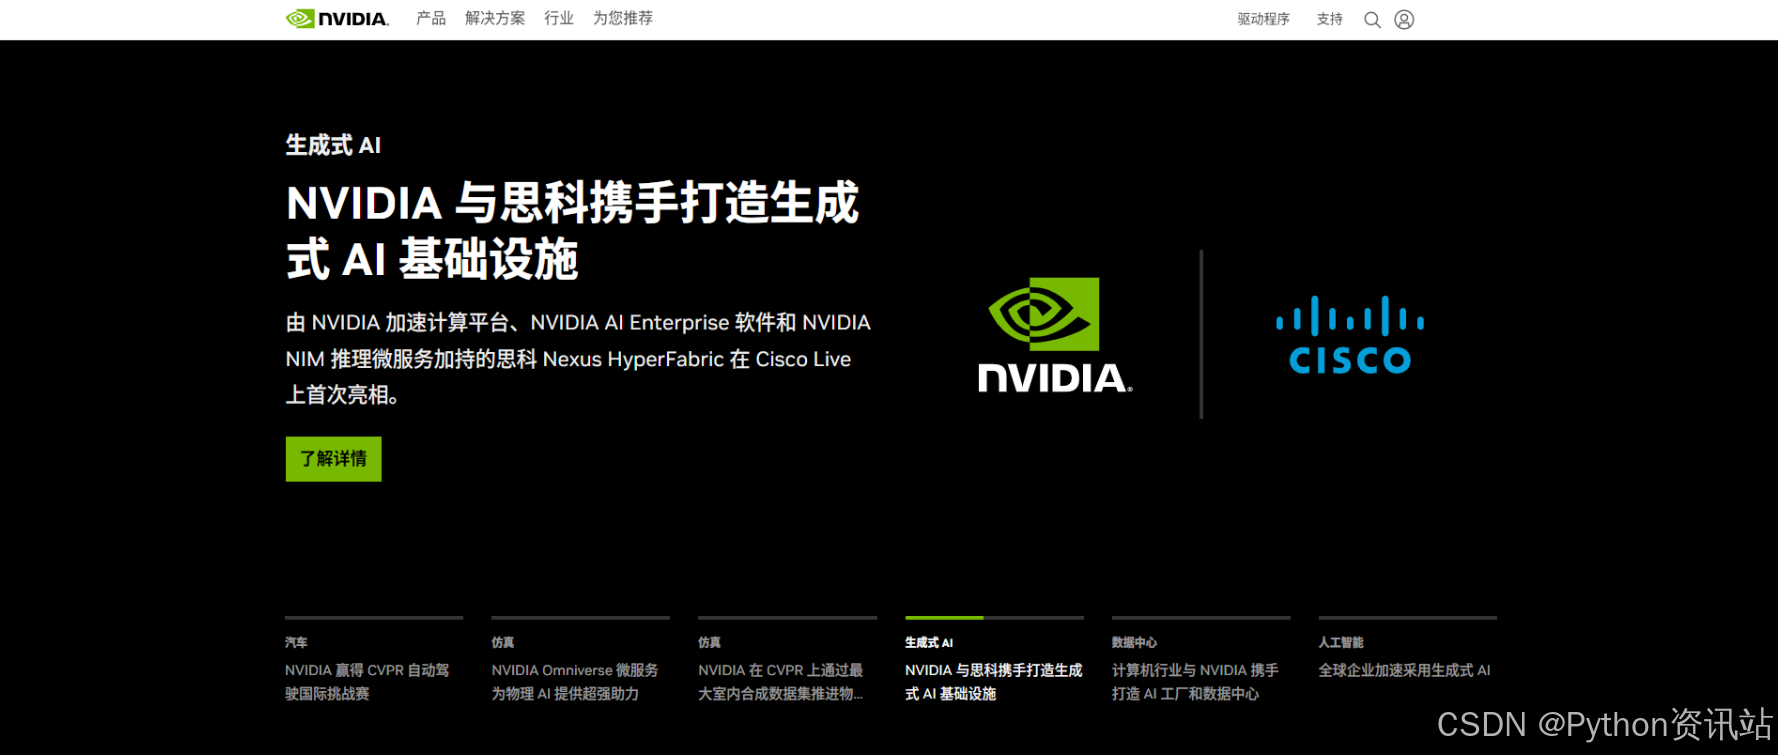
Task: Click the Cisco logo in banner
Action: 1350,335
